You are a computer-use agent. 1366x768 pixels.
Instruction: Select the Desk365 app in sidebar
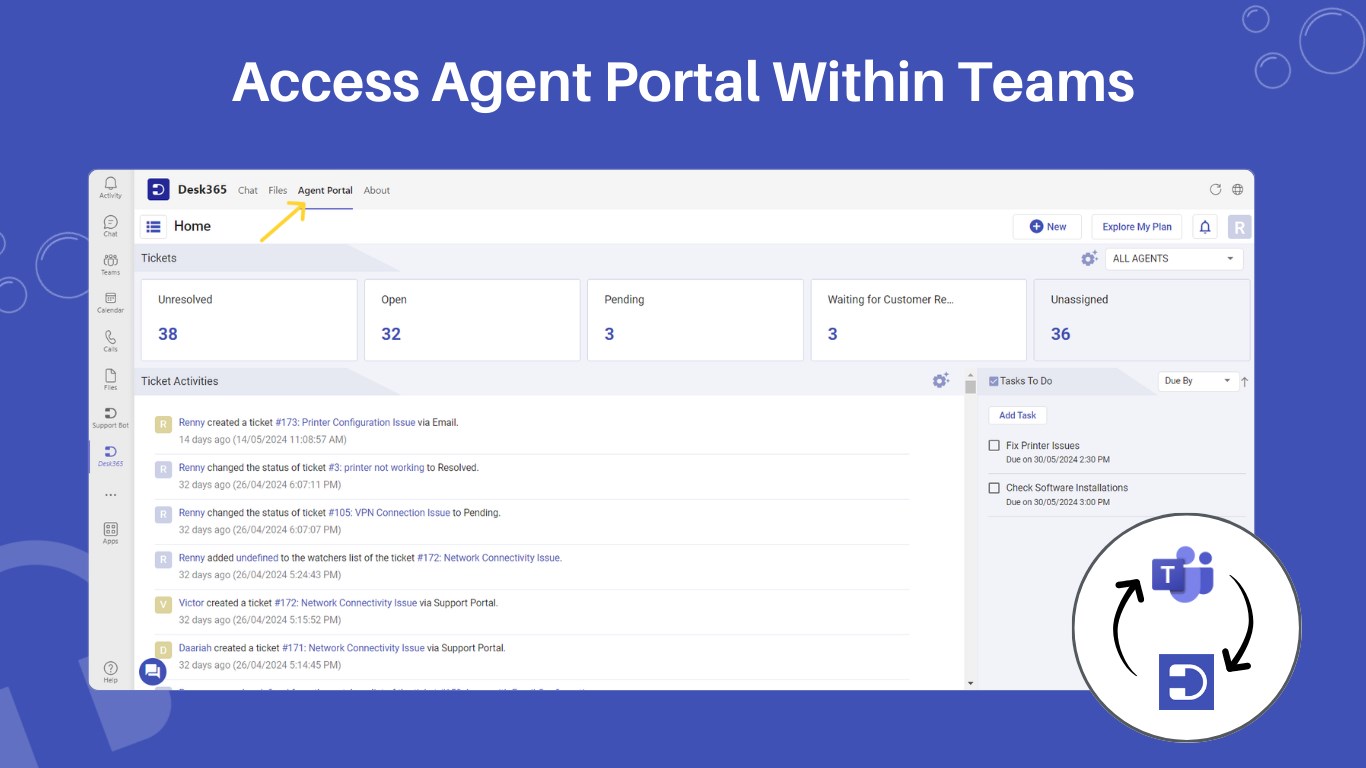(x=110, y=456)
